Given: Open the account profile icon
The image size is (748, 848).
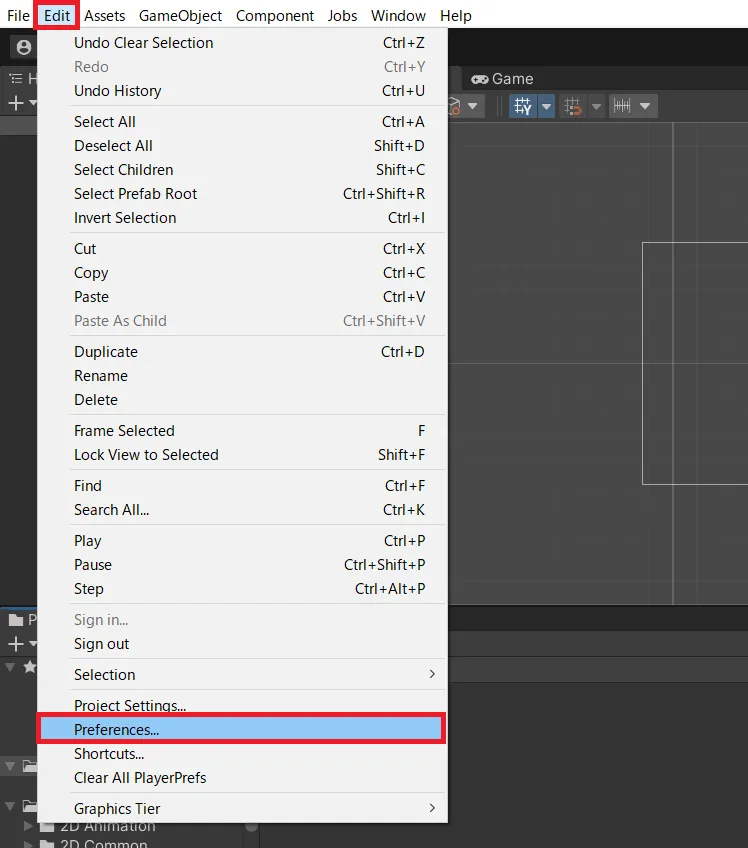Looking at the screenshot, I should pos(23,47).
